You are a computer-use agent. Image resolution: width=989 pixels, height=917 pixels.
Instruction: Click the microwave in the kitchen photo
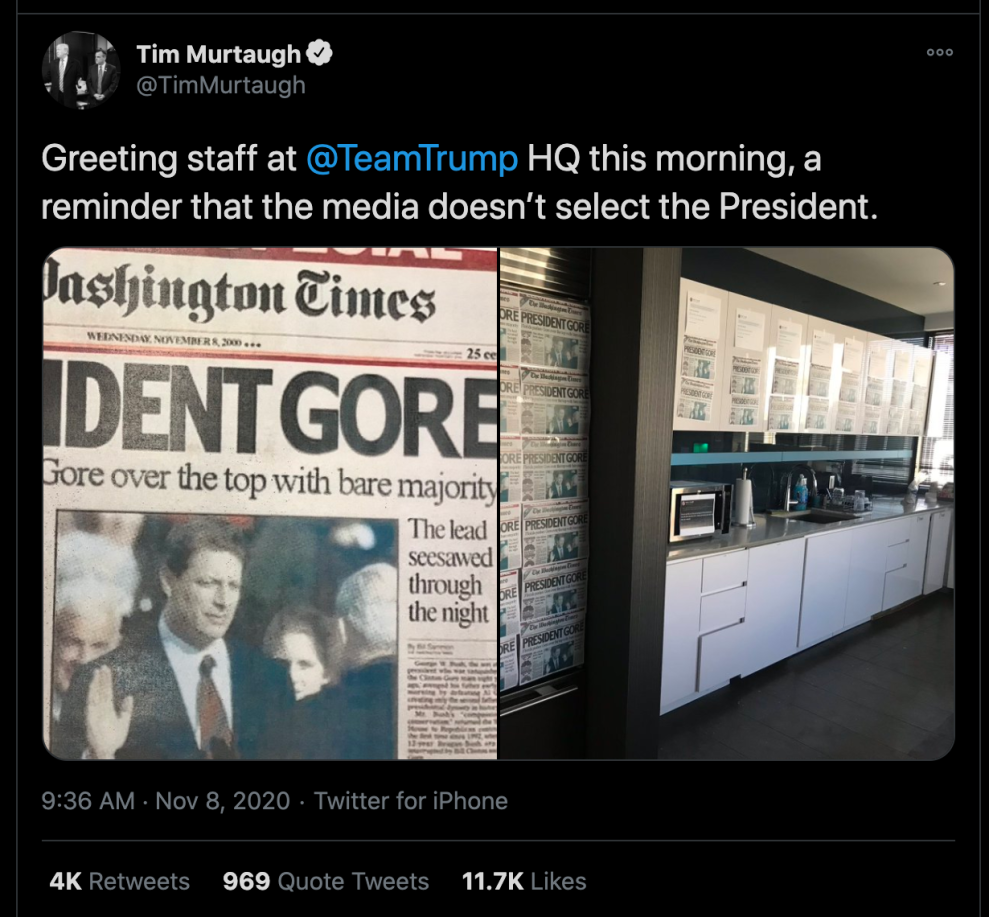click(x=698, y=509)
